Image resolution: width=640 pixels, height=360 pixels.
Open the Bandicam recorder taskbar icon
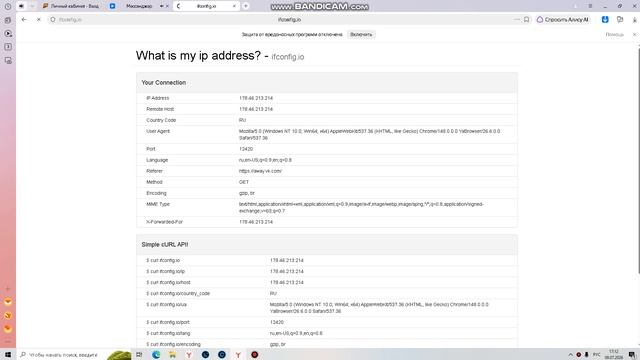(x=254, y=355)
